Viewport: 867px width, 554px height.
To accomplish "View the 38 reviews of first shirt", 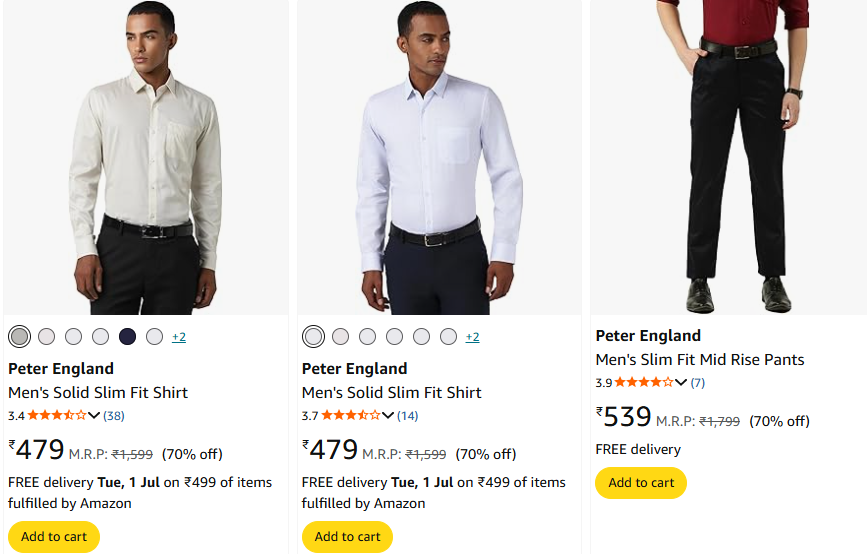I will [114, 416].
